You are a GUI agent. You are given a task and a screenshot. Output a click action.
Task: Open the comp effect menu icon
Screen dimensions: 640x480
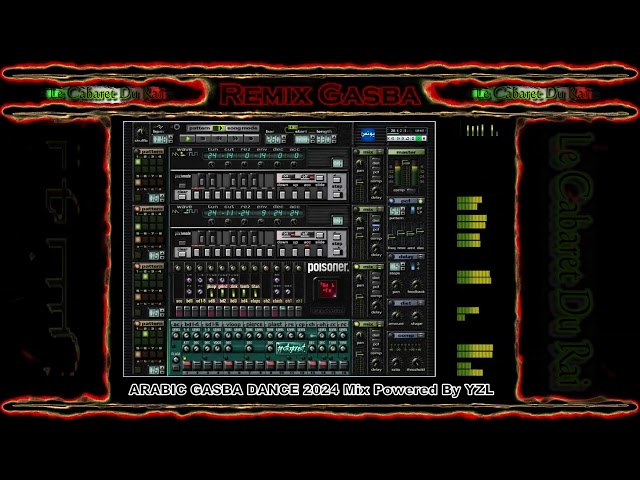(x=420, y=336)
